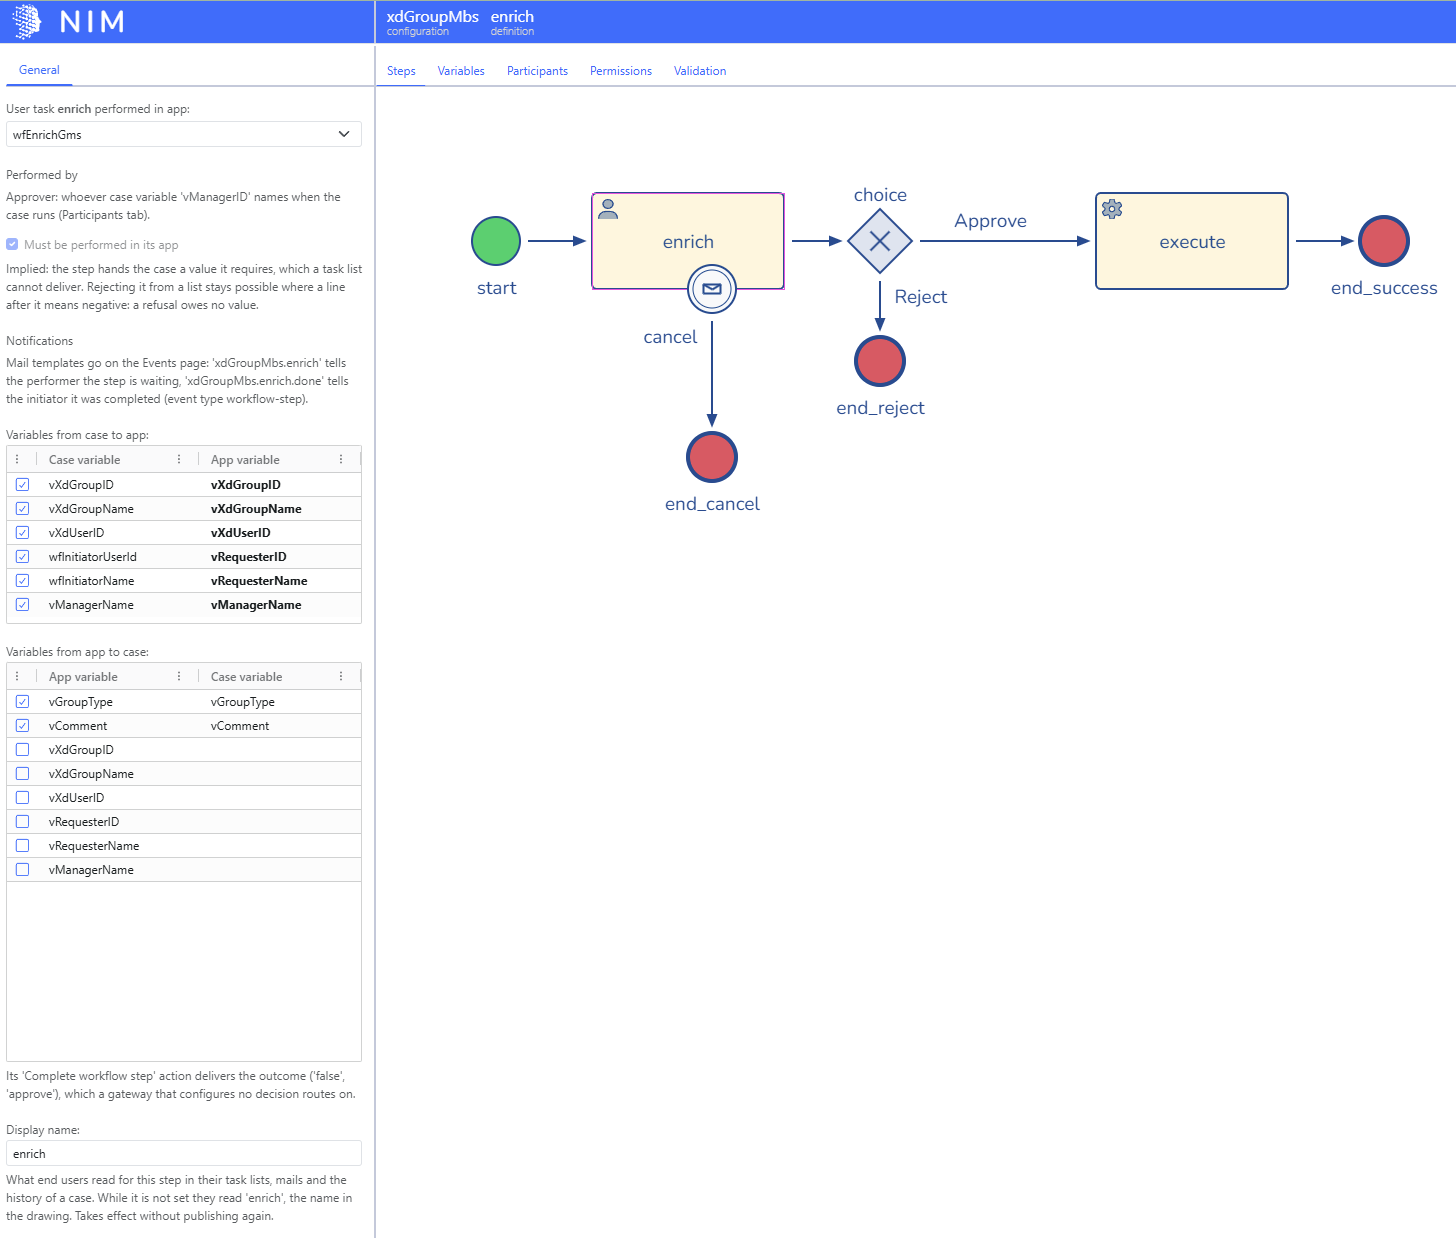Select the choice exclusive gateway diamond
Screen dimensions: 1456x1238
coord(880,241)
